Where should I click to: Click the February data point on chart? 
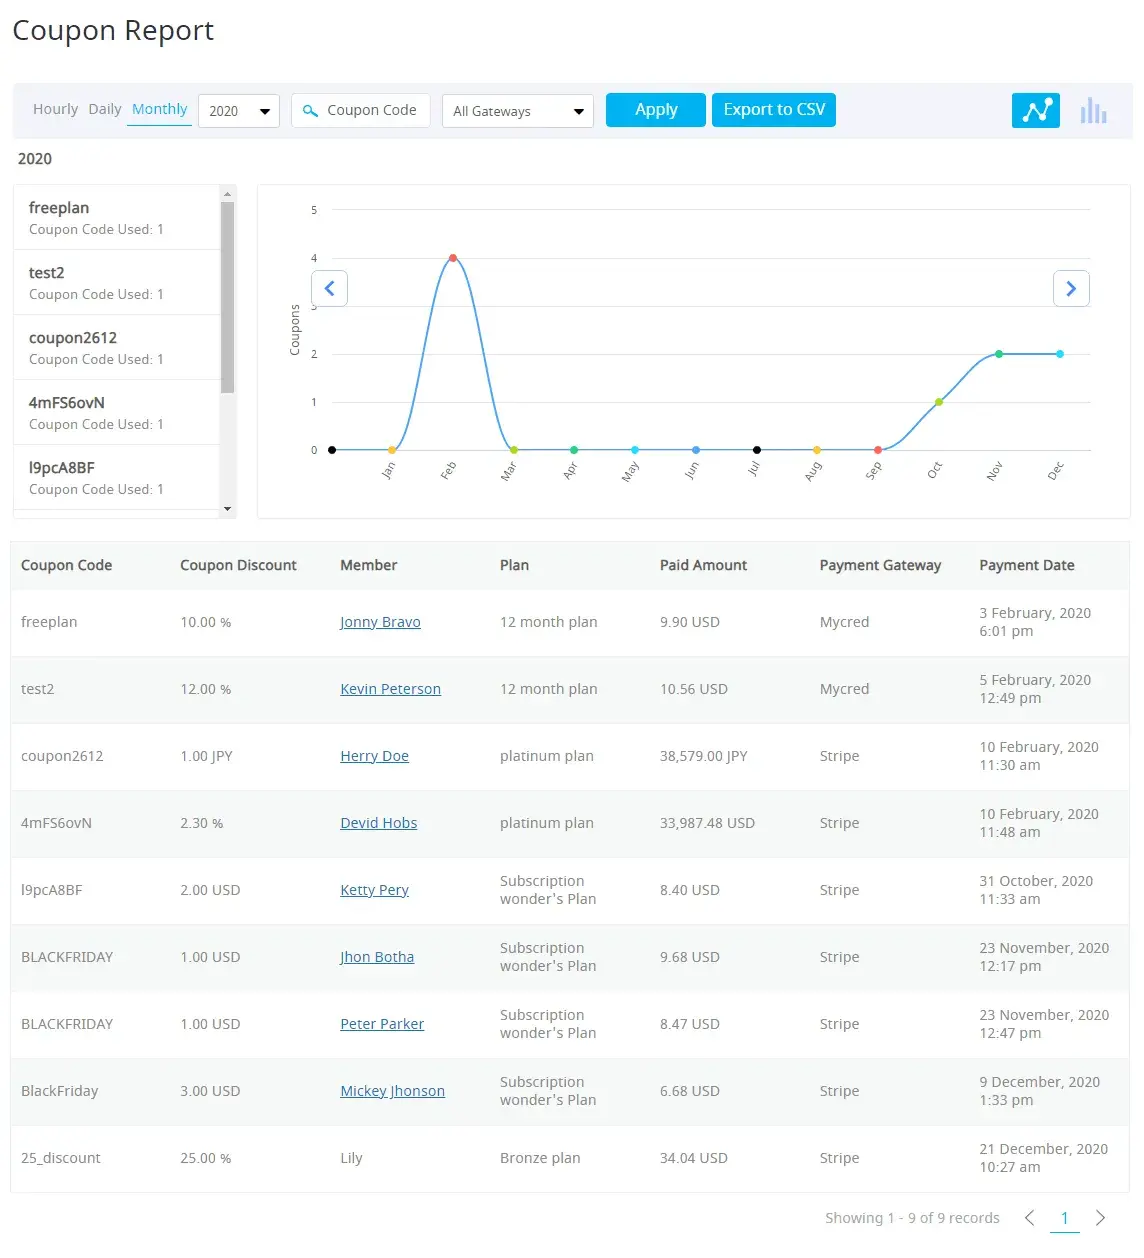pyautogui.click(x=453, y=258)
